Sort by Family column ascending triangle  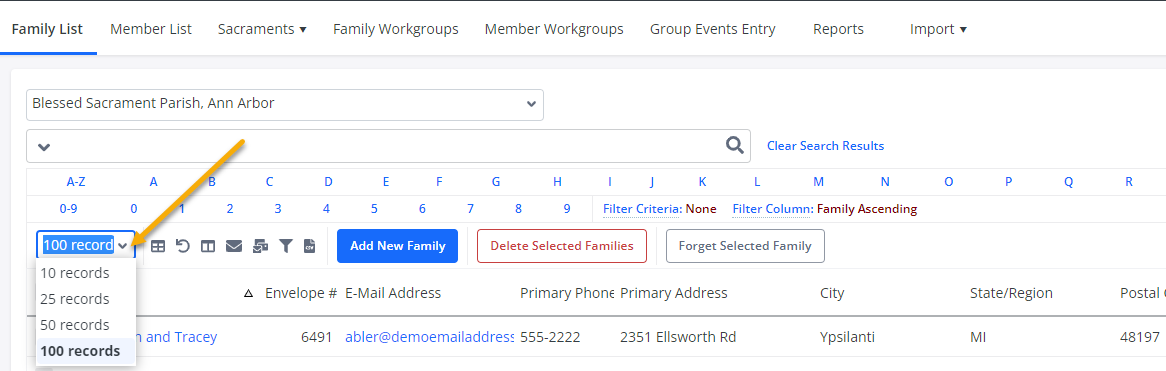[x=249, y=294]
